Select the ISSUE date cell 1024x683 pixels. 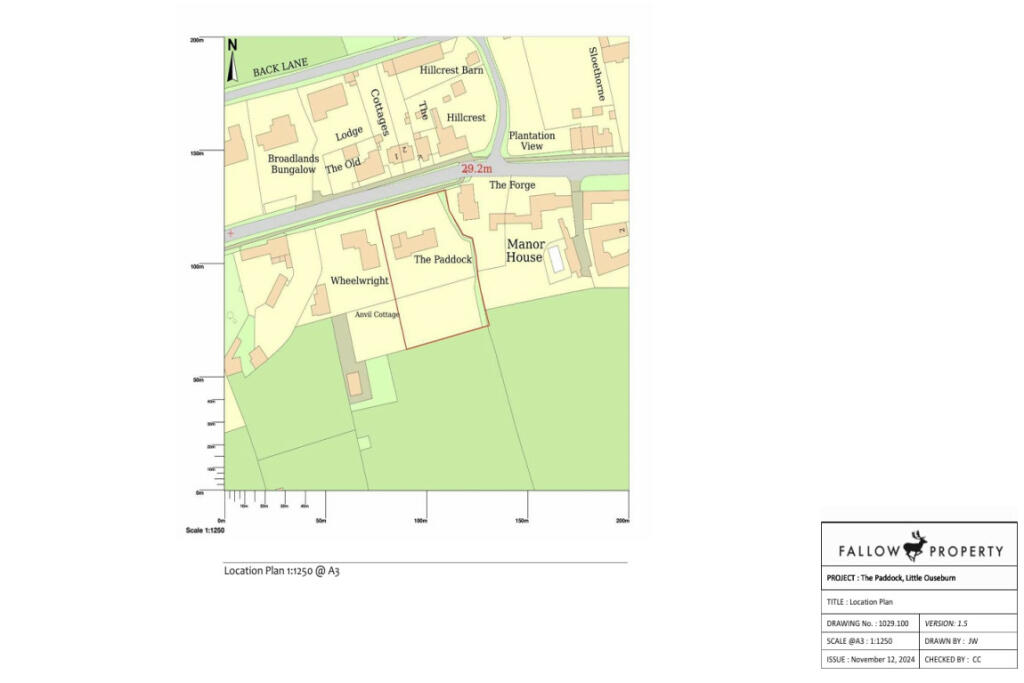point(869,659)
